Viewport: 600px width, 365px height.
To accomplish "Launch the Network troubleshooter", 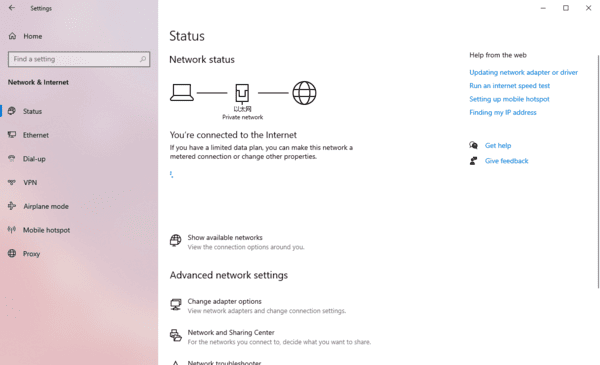I will [x=224, y=362].
